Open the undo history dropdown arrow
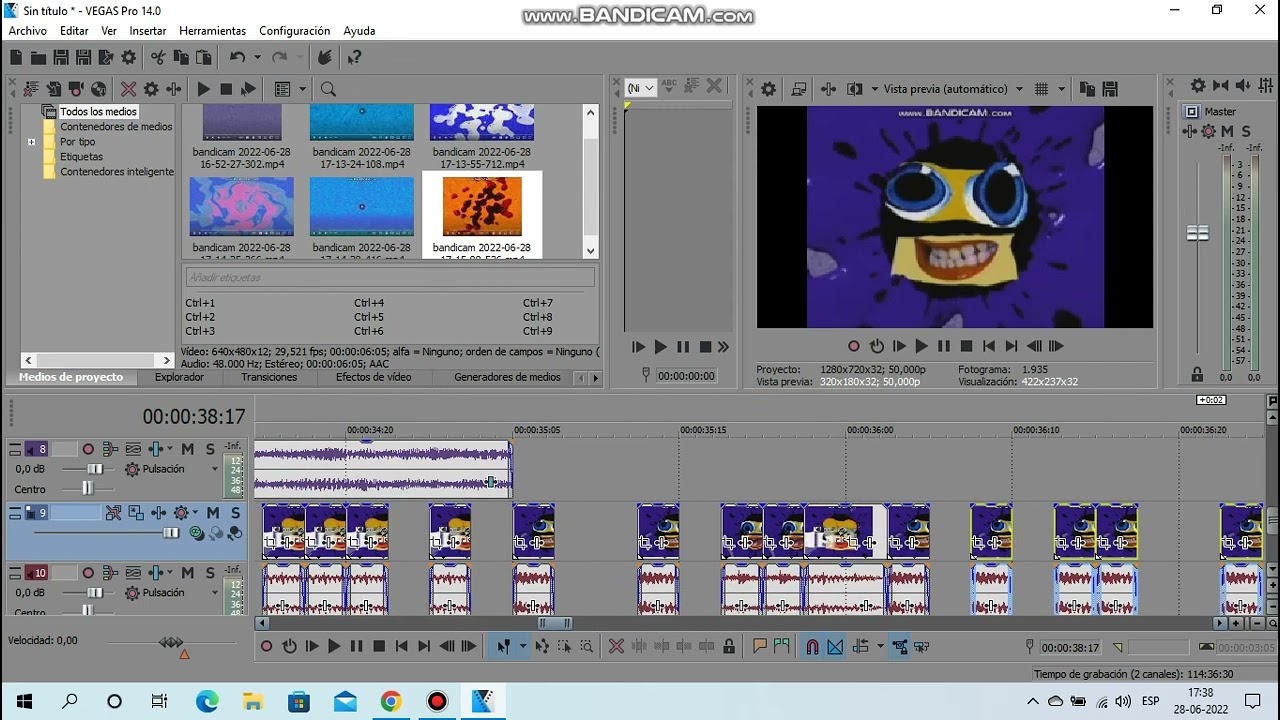The image size is (1280, 720). (257, 58)
